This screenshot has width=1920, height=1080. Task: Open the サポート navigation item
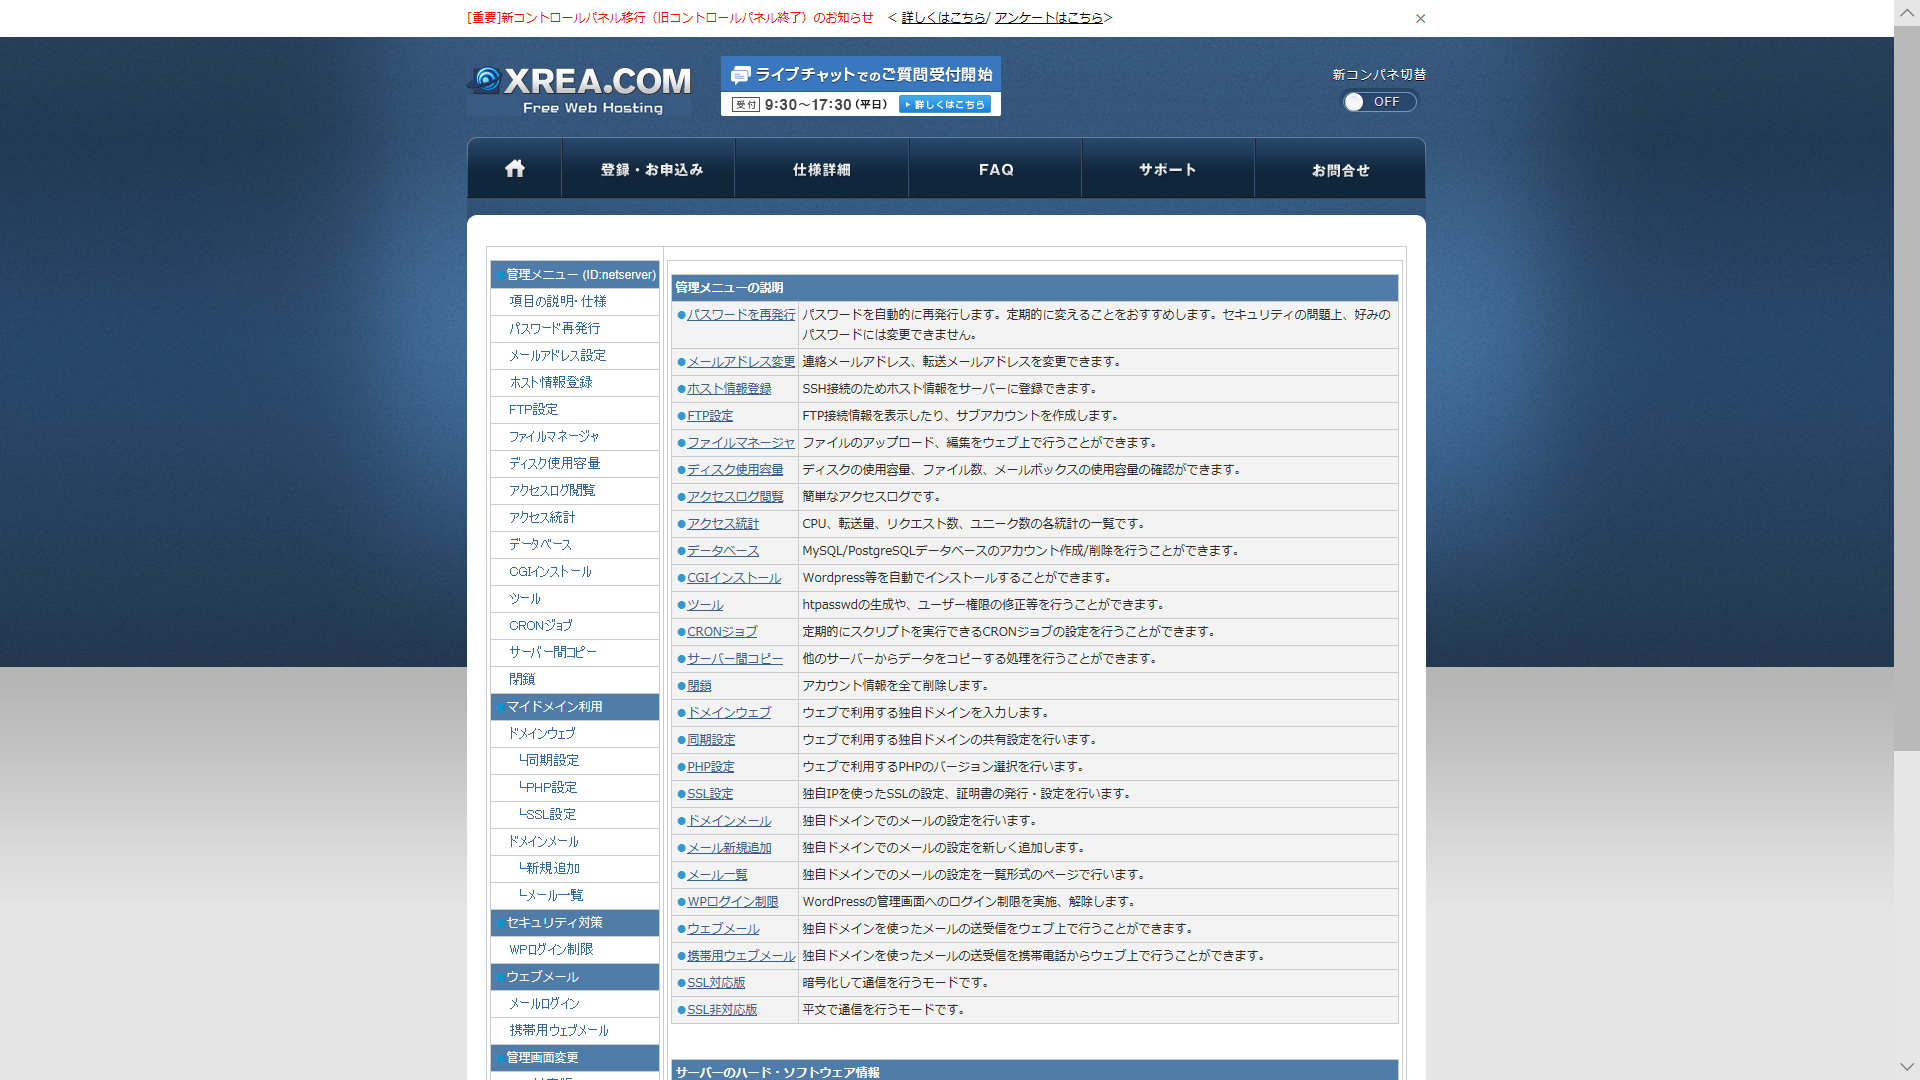point(1167,170)
